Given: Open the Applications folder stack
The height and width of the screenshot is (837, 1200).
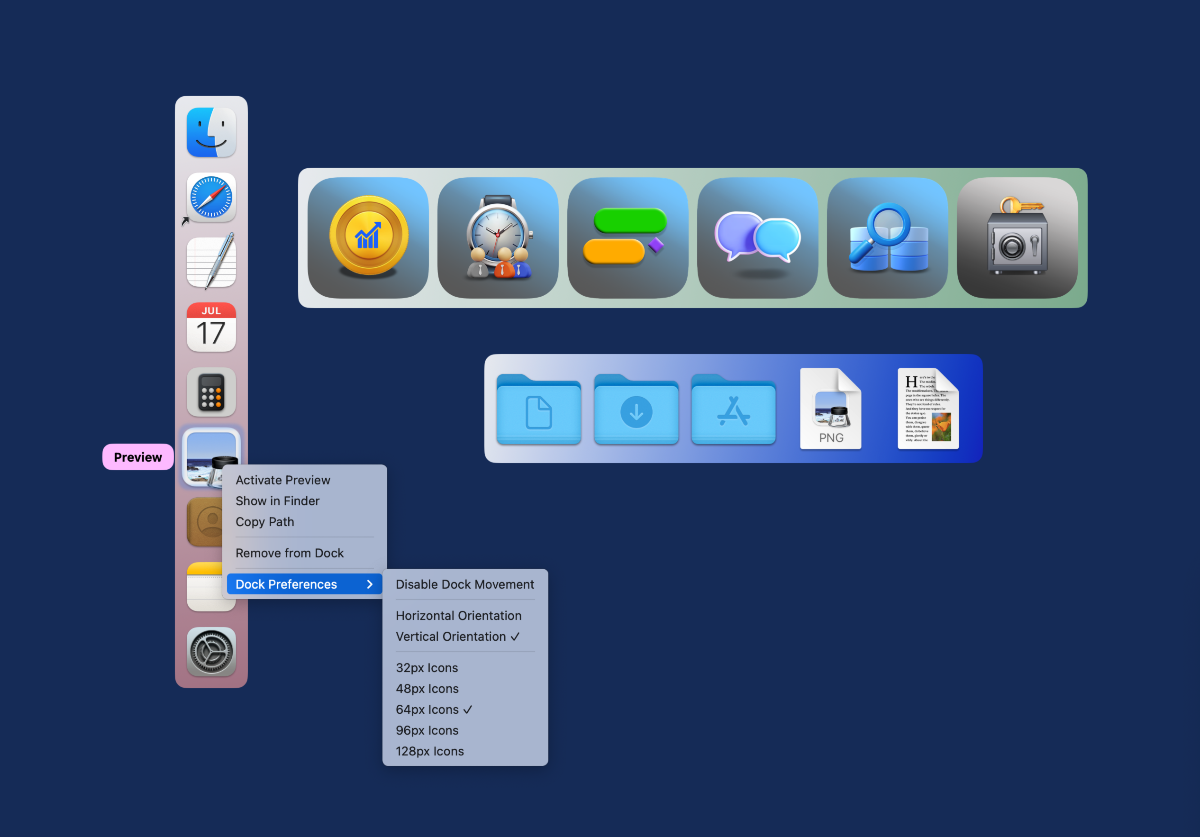Looking at the screenshot, I should coord(733,409).
